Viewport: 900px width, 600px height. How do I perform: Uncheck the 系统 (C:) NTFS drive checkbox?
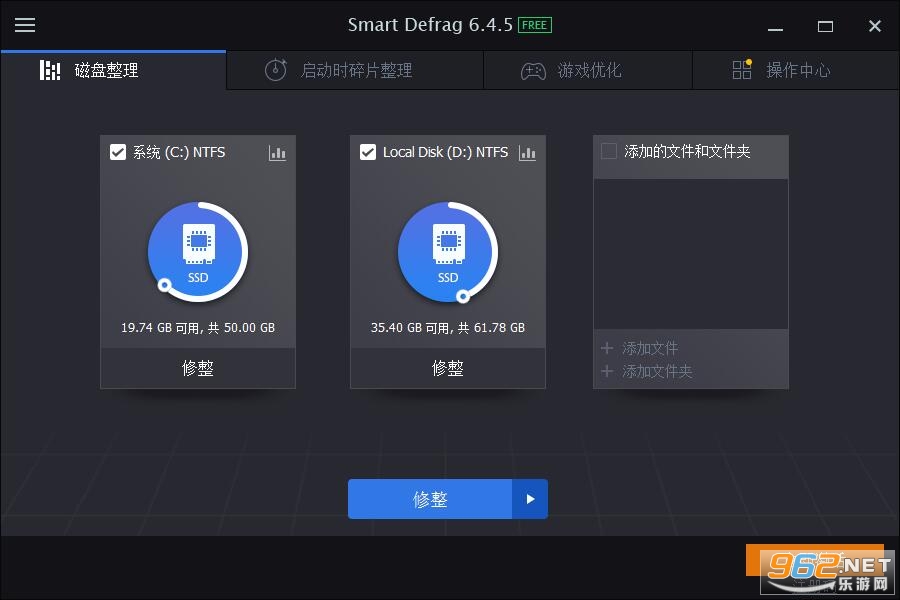[118, 152]
